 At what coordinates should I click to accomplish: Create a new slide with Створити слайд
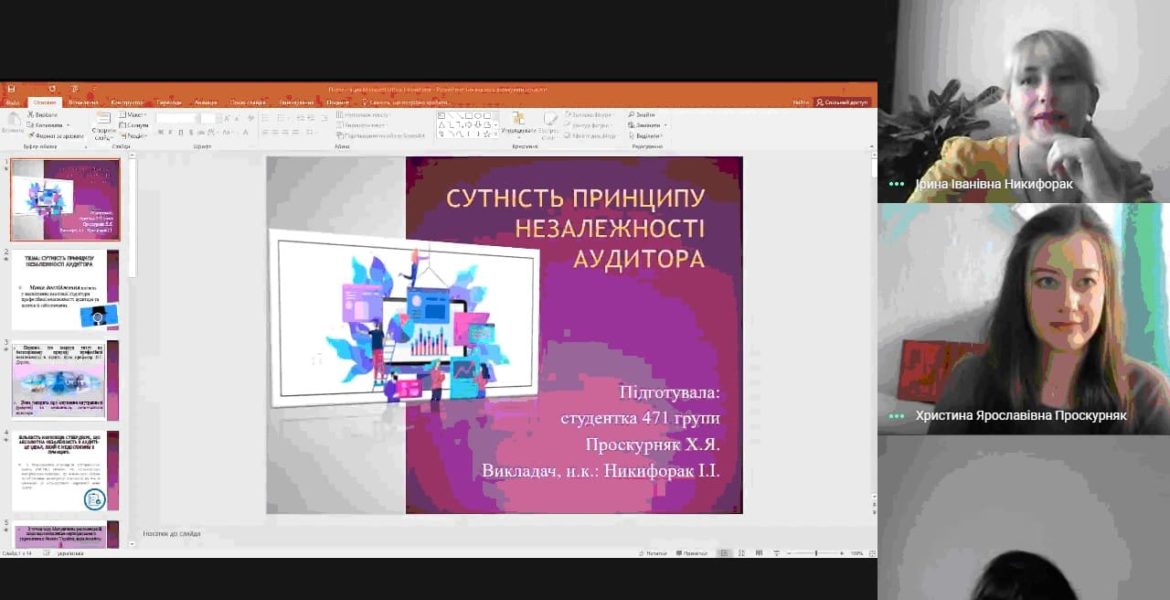pos(104,125)
